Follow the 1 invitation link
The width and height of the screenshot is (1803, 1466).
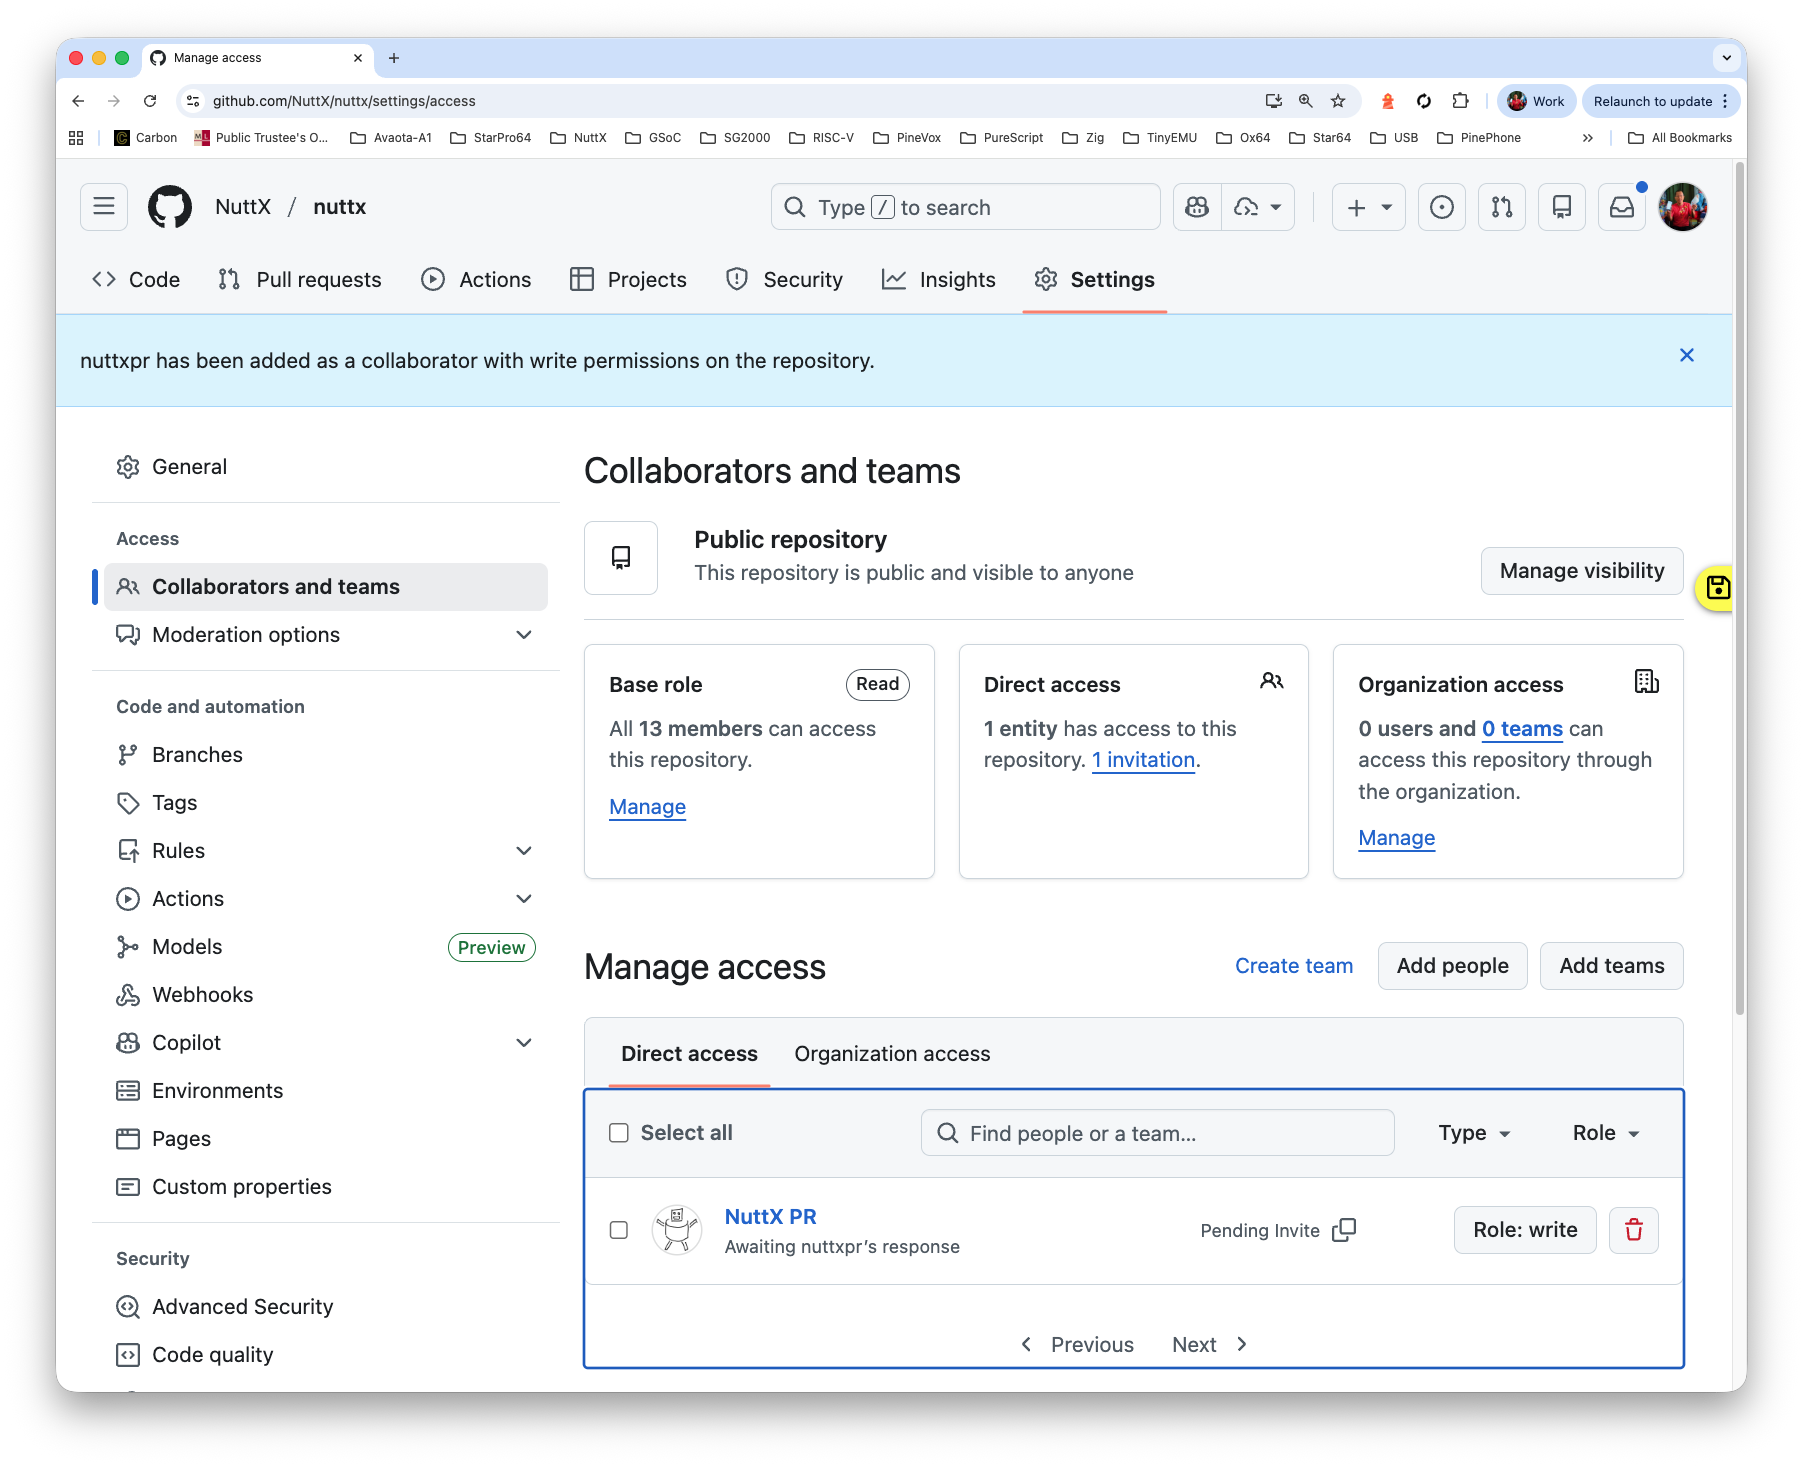pos(1143,760)
